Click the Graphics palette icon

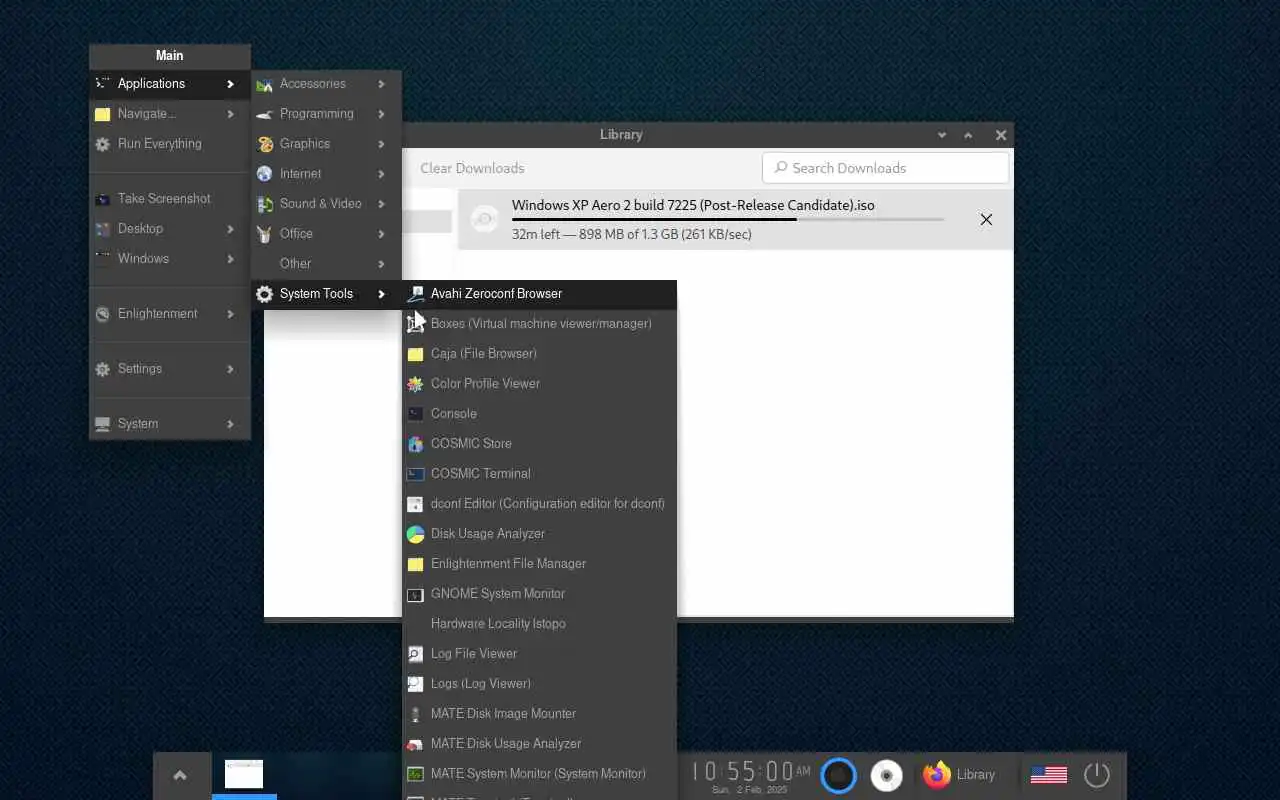[x=264, y=144]
